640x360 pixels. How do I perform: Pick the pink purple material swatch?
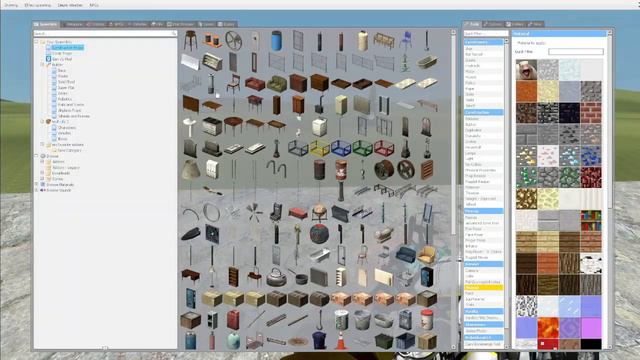[591, 328]
